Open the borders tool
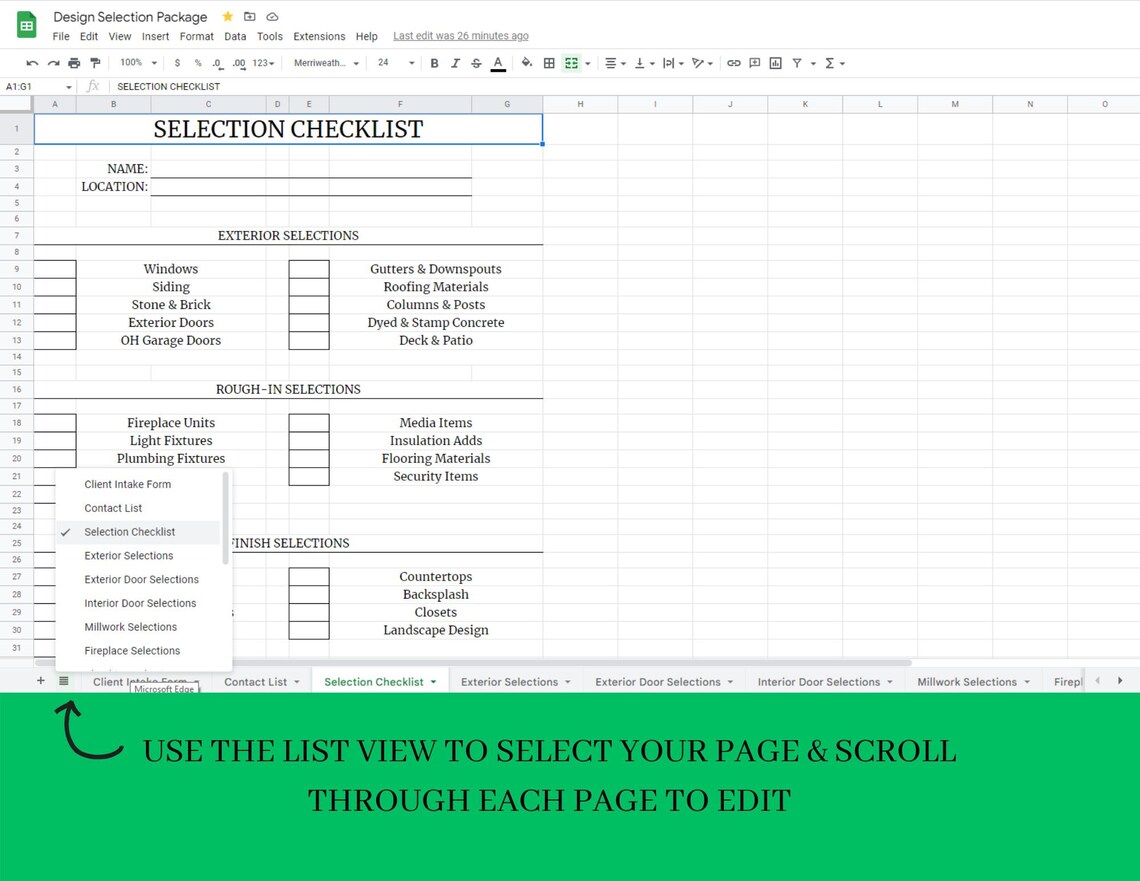 pyautogui.click(x=549, y=63)
